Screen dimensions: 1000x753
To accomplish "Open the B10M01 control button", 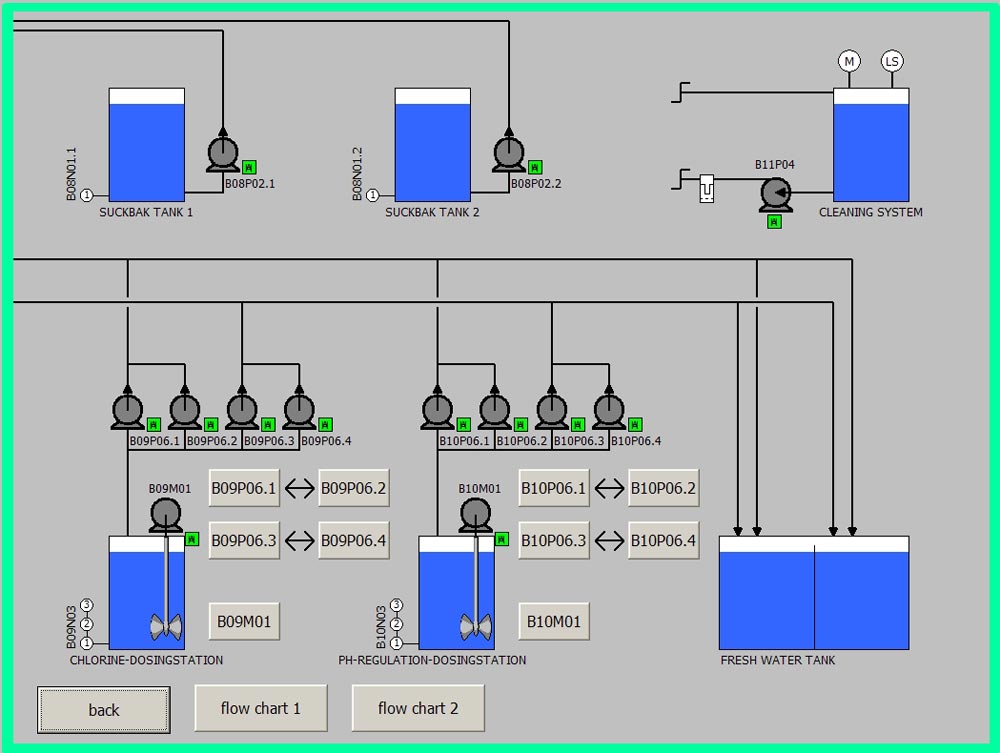I will click(x=554, y=622).
